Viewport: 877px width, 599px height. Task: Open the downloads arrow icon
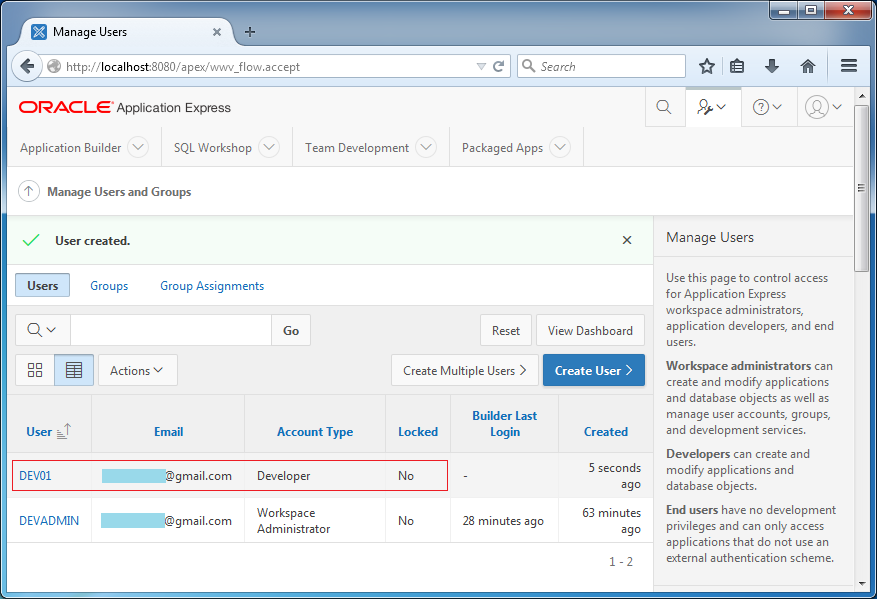(772, 67)
